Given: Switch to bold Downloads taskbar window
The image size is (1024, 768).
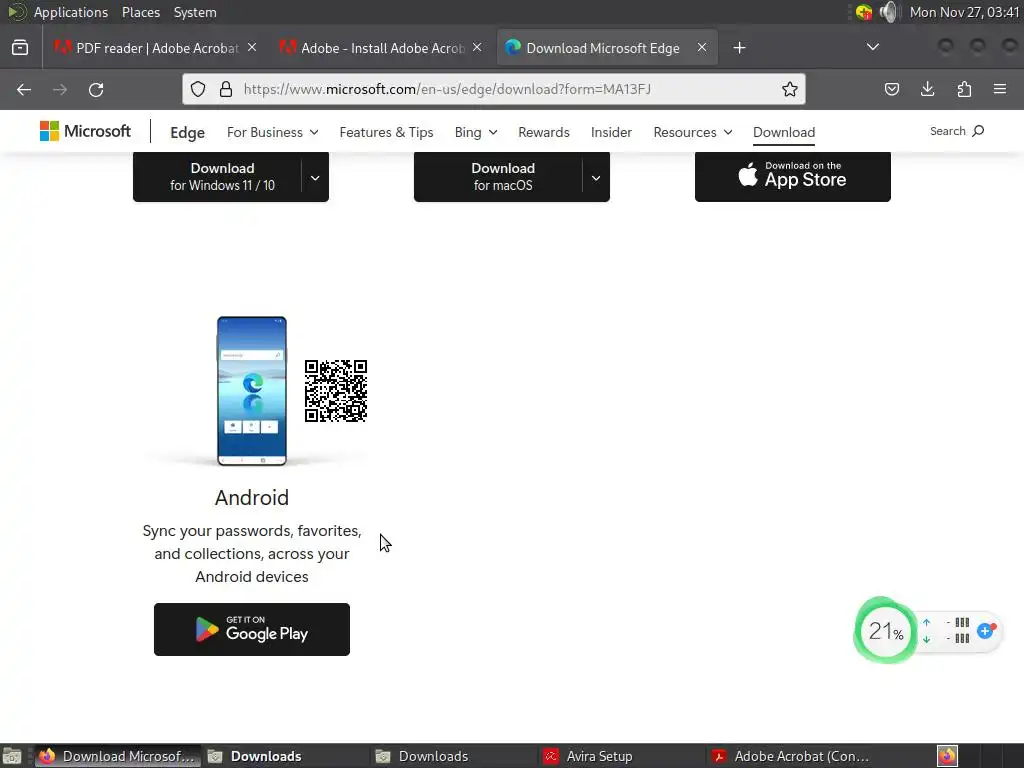Looking at the screenshot, I should point(285,756).
